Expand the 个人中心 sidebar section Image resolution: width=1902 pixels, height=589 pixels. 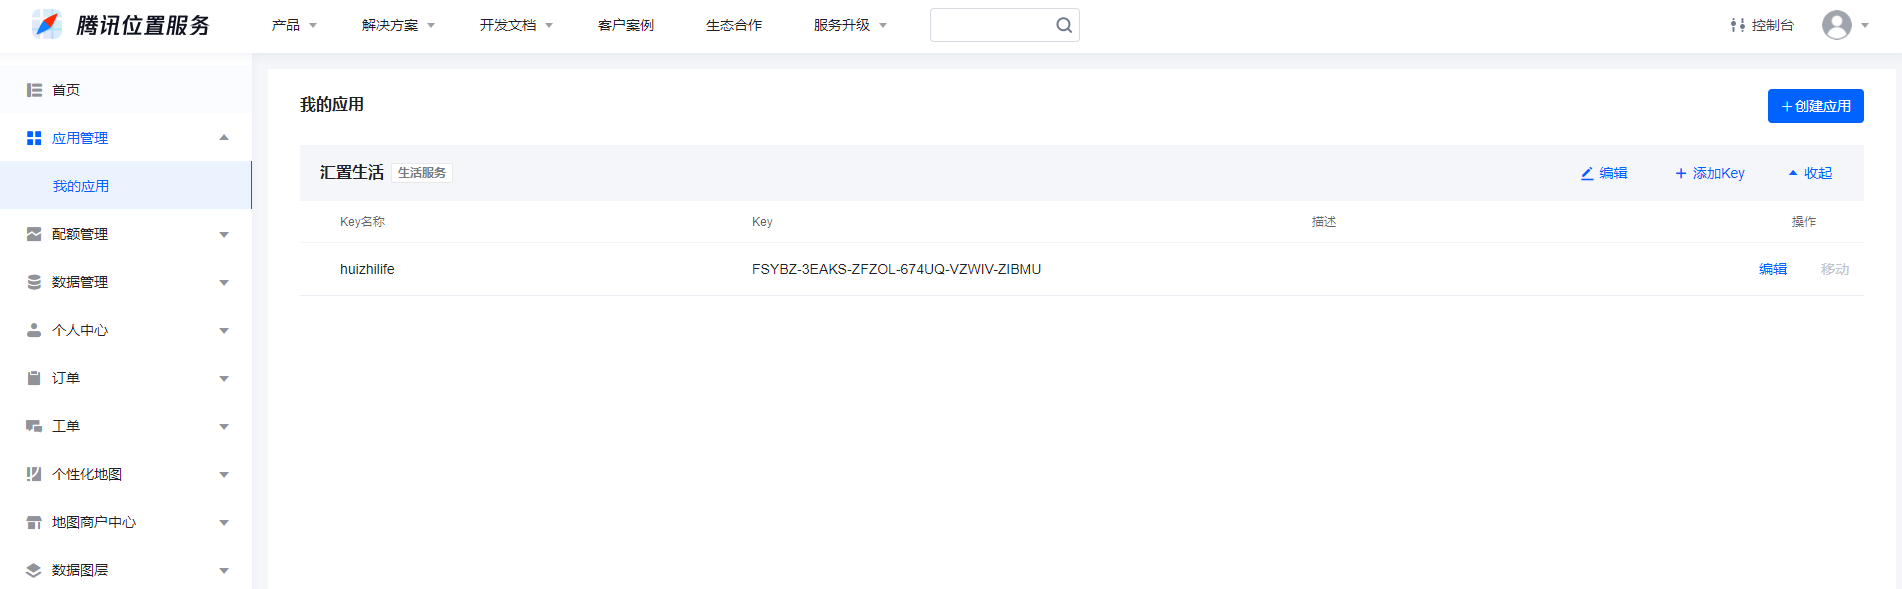pyautogui.click(x=224, y=330)
